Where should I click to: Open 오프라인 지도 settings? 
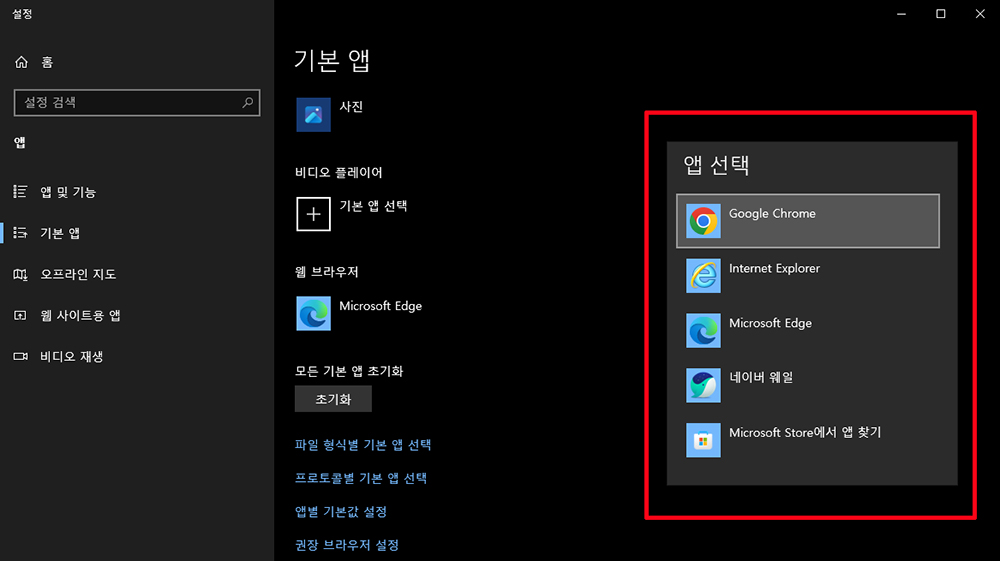point(78,274)
